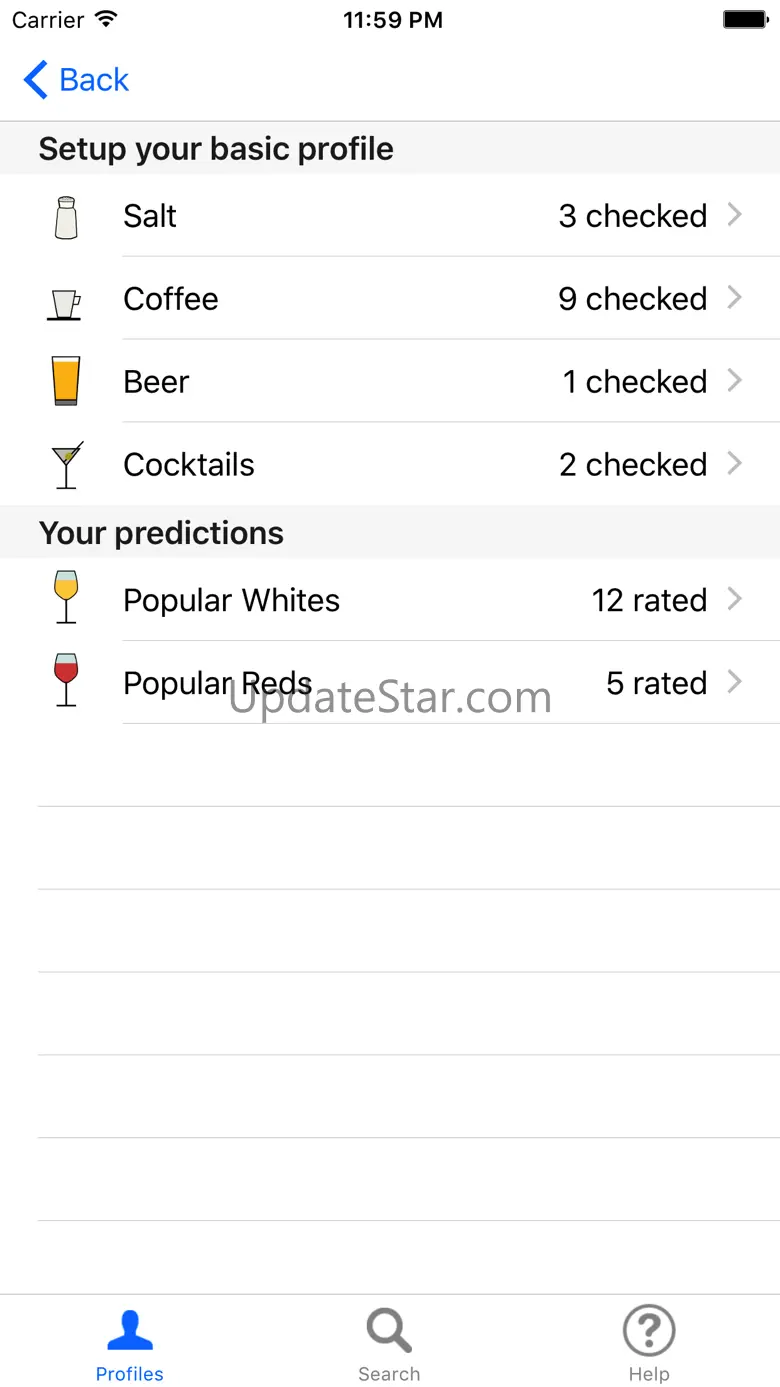Tap the salt shaker icon
The height and width of the screenshot is (1387, 780).
(x=66, y=217)
